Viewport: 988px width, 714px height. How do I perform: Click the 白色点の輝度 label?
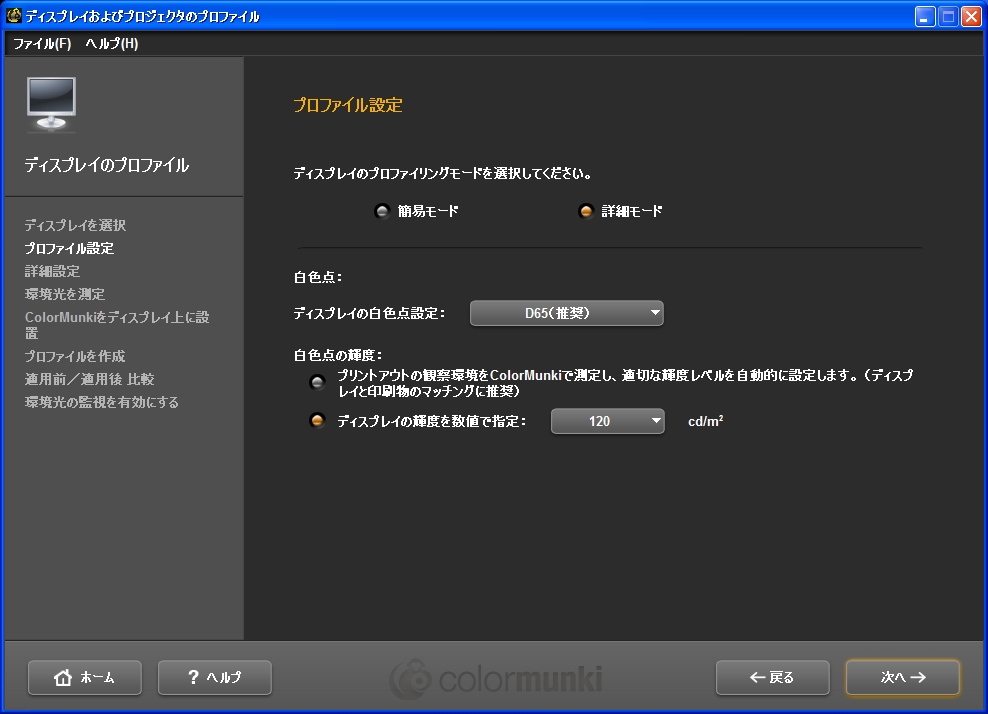coord(338,355)
